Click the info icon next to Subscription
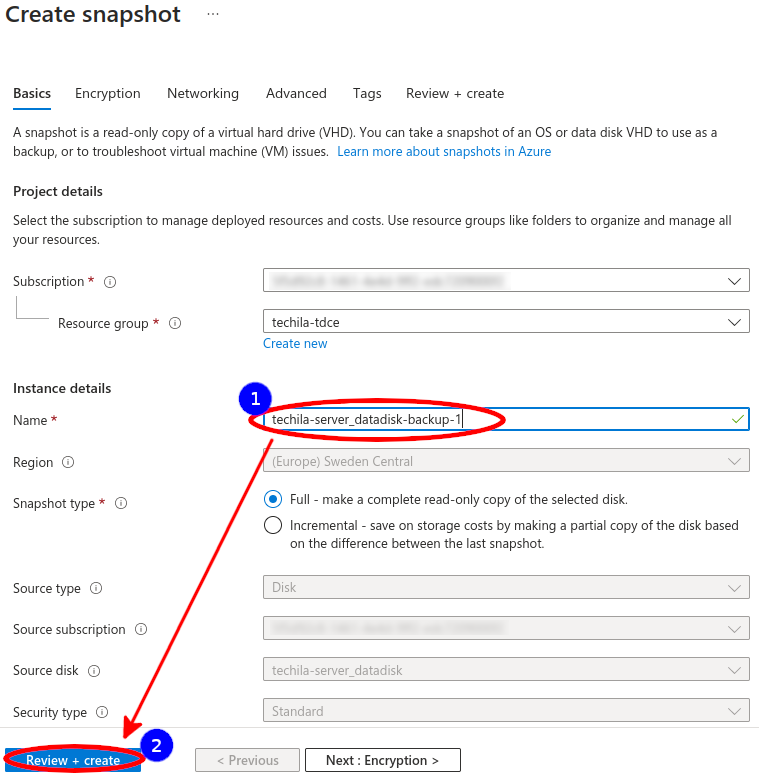Viewport: 759px width, 783px height. pyautogui.click(x=110, y=282)
